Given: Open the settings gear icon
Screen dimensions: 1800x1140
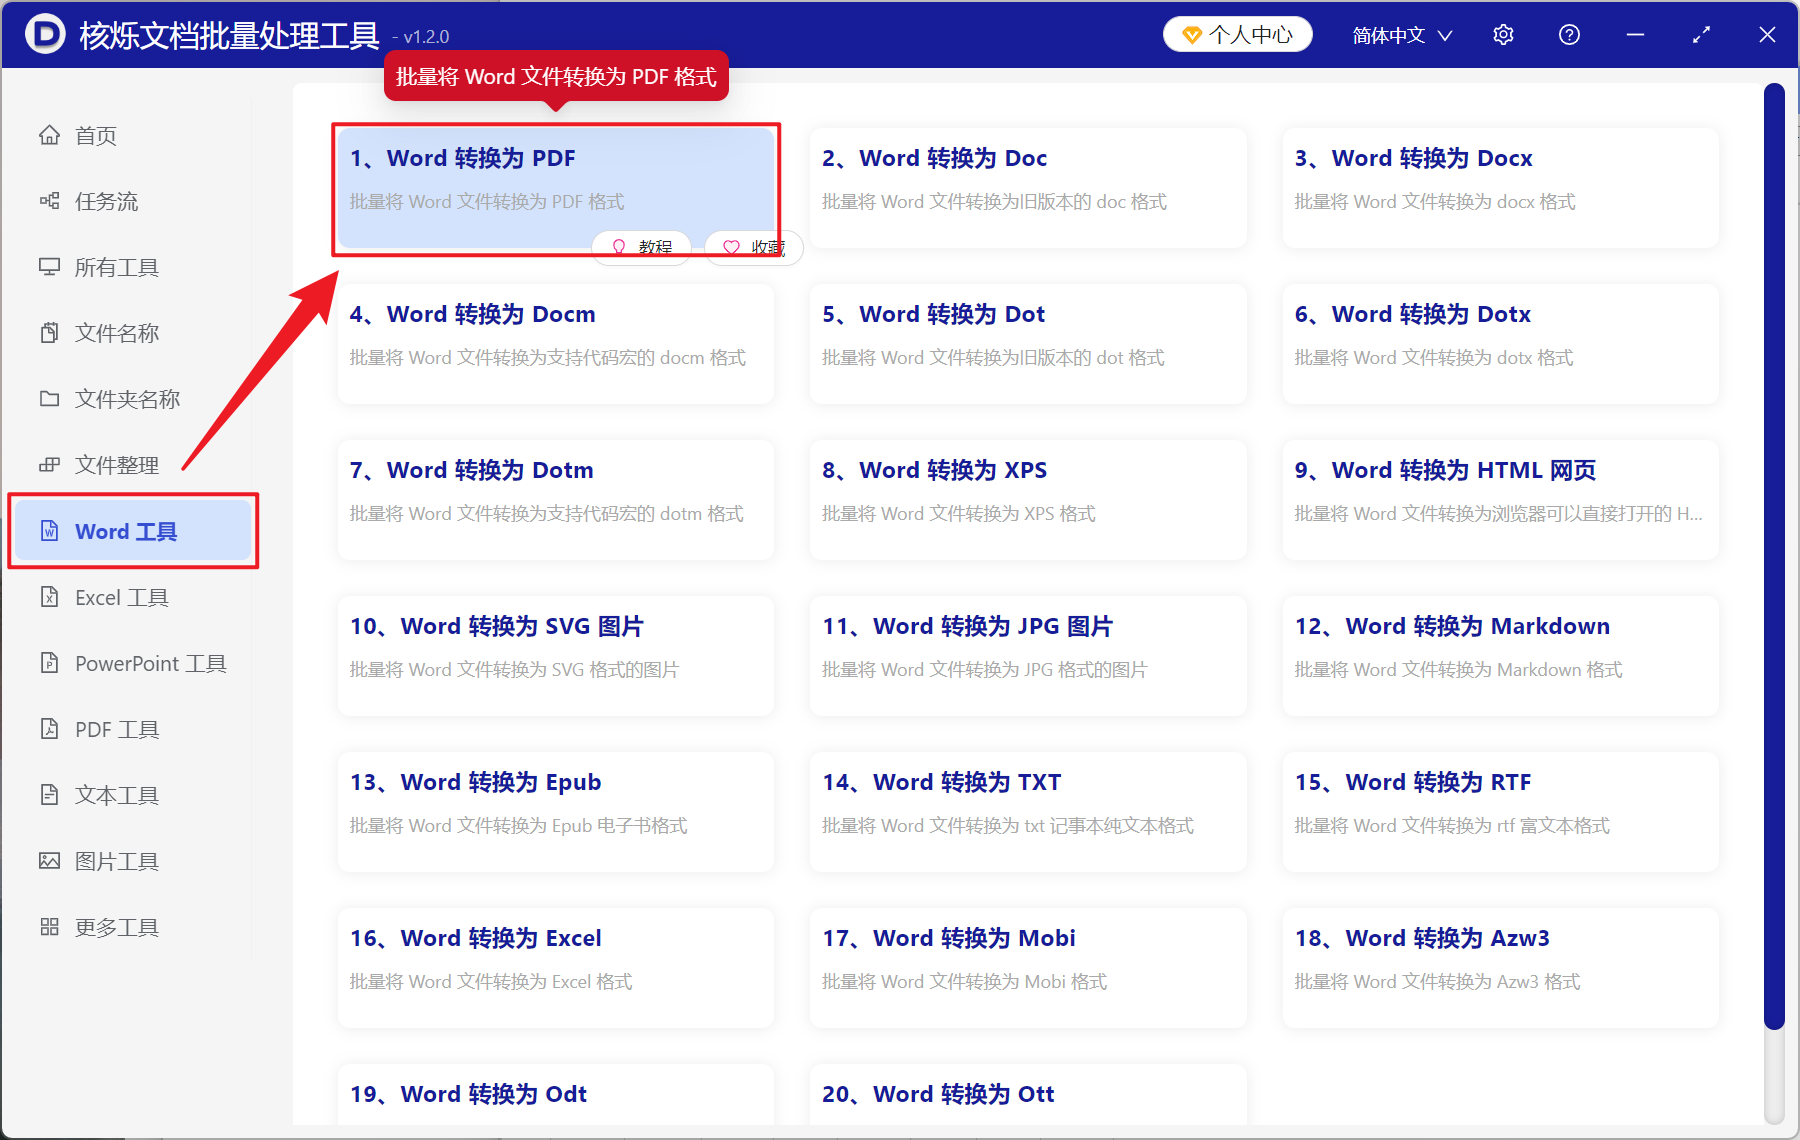Looking at the screenshot, I should (x=1503, y=35).
